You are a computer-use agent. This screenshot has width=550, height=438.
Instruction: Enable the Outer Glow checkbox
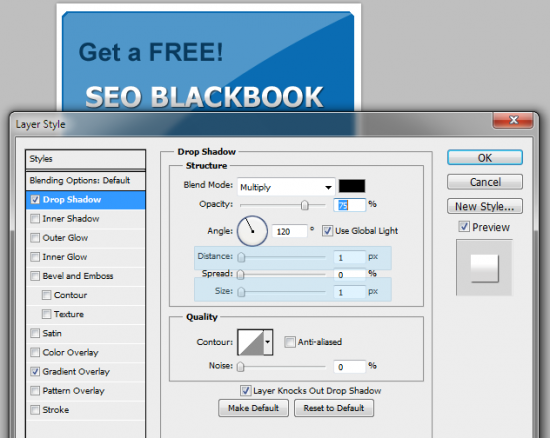point(35,238)
